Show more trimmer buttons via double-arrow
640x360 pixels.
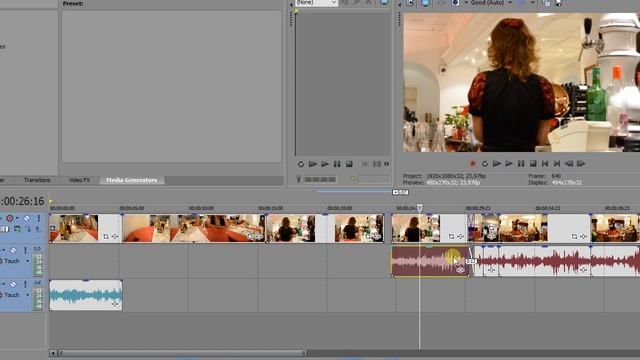click(x=386, y=164)
